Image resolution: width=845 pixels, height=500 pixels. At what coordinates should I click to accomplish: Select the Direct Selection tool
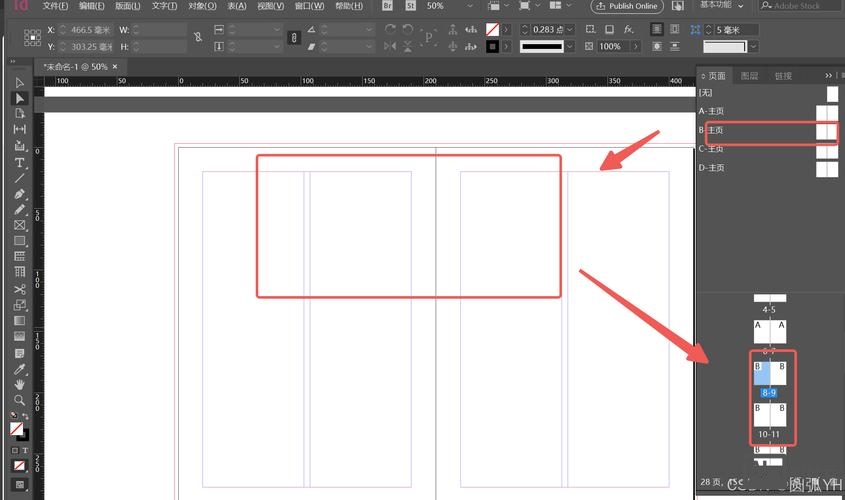(19, 98)
